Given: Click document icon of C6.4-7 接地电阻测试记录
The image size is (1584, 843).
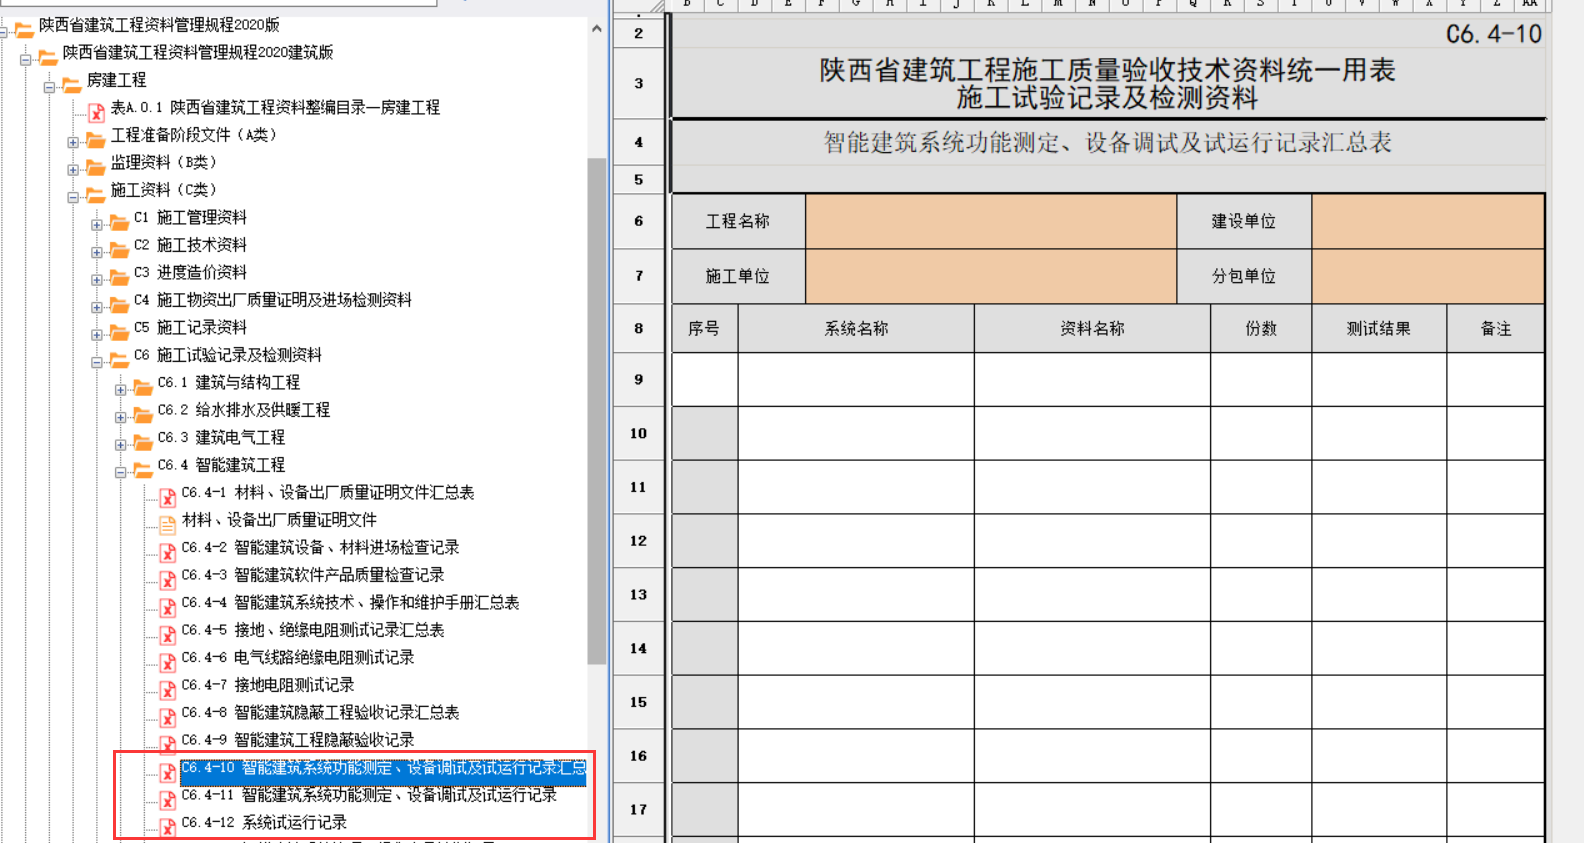Looking at the screenshot, I should (168, 689).
